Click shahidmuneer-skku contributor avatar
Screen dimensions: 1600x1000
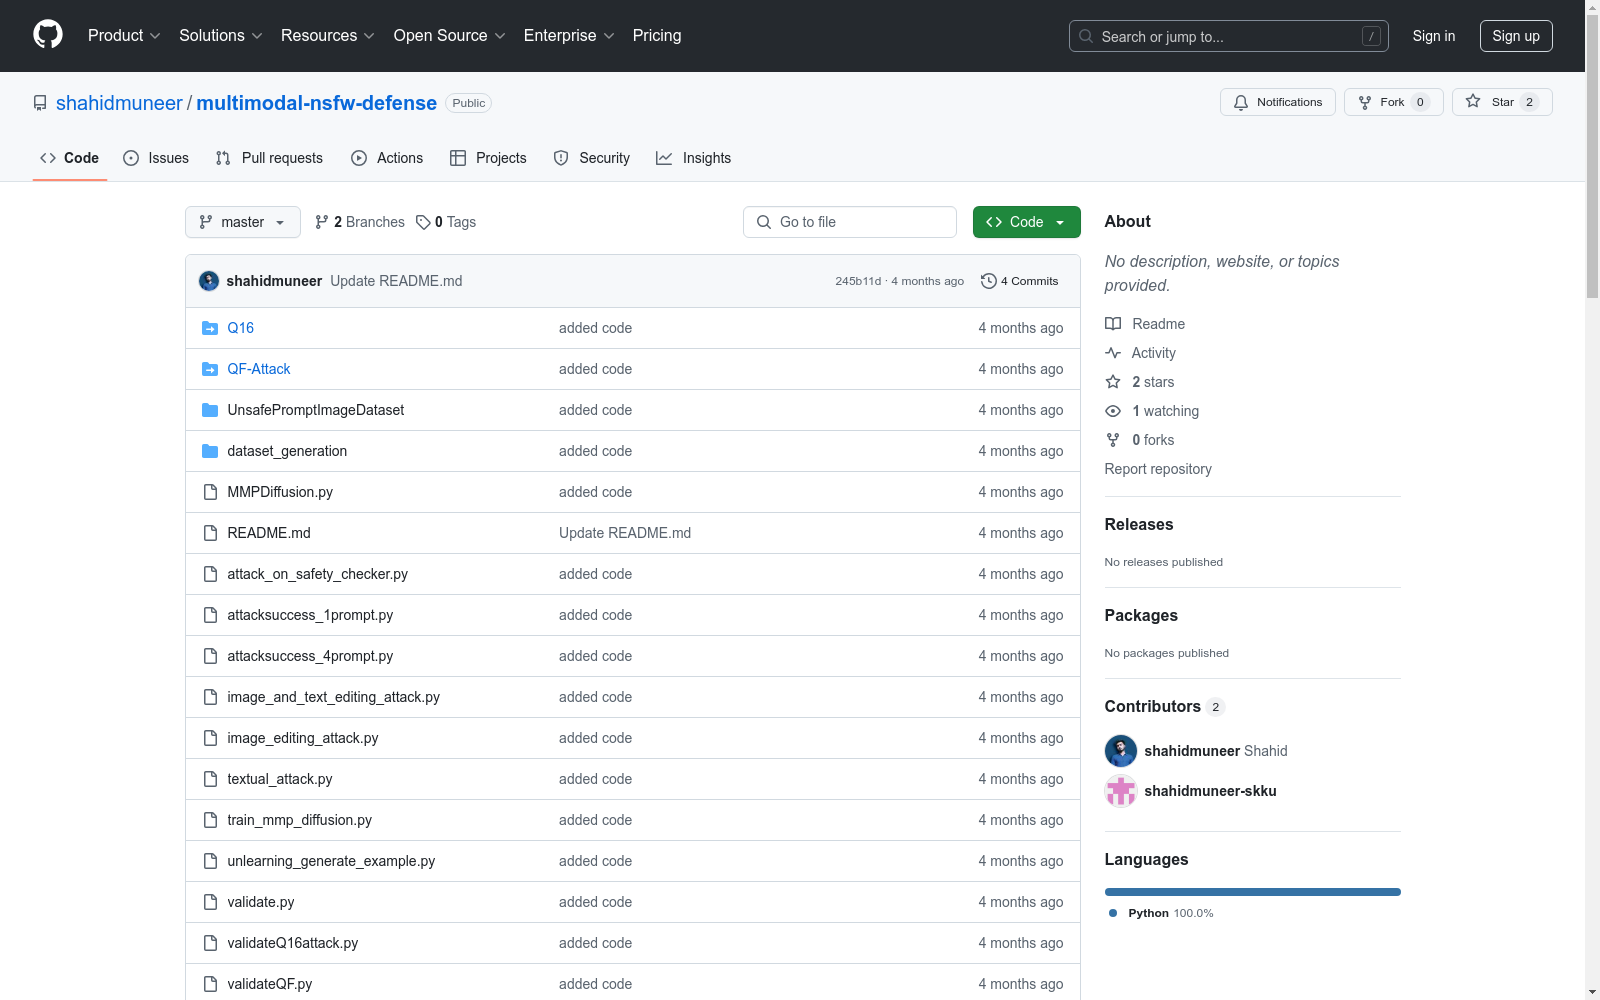pos(1121,791)
